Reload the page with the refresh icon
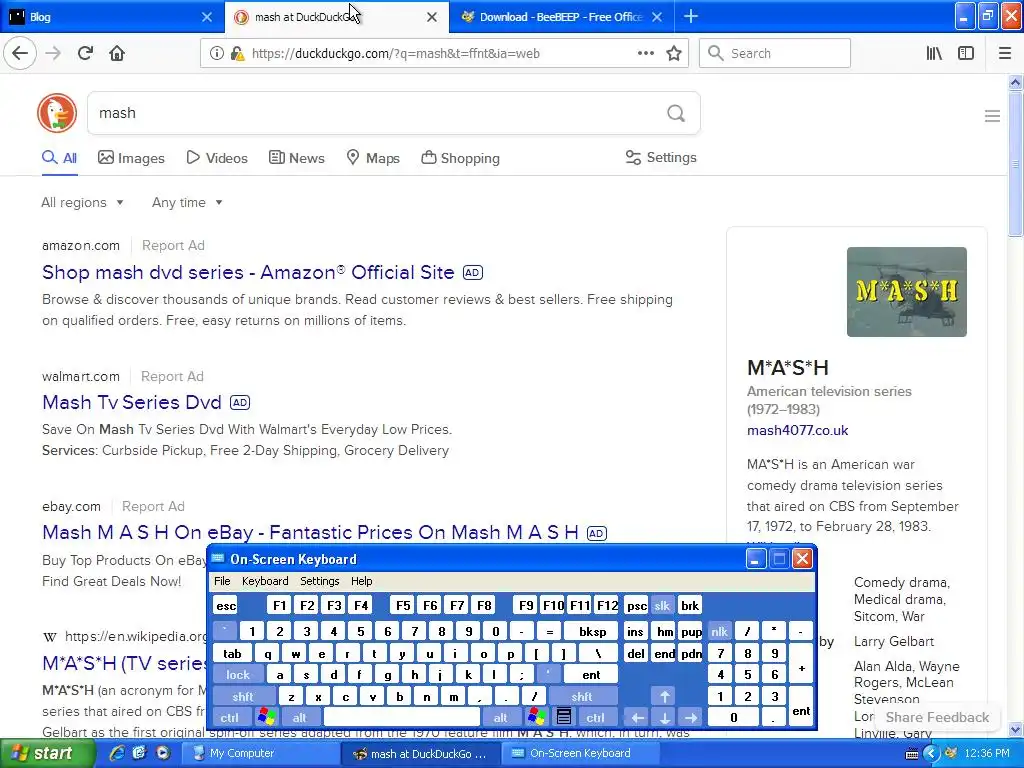The image size is (1024, 768). (86, 53)
